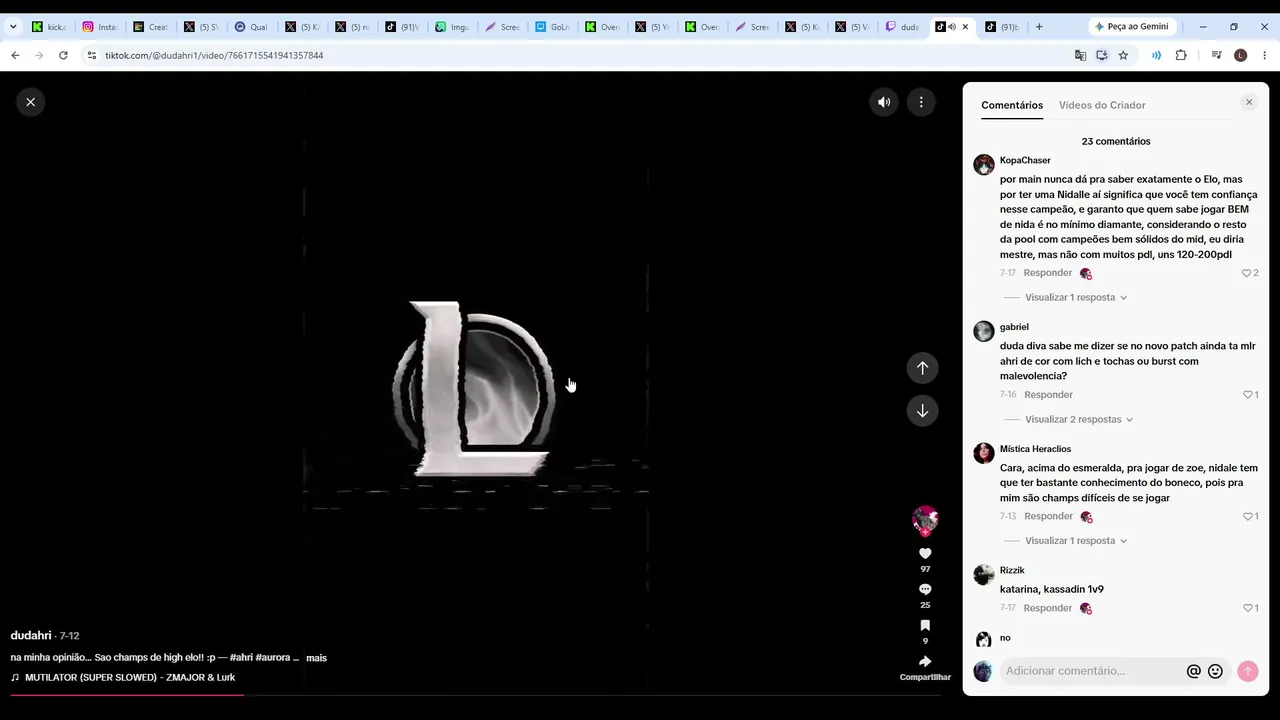Expand 'Visualizar 1 resposta' under KopaChaser

coord(1075,297)
